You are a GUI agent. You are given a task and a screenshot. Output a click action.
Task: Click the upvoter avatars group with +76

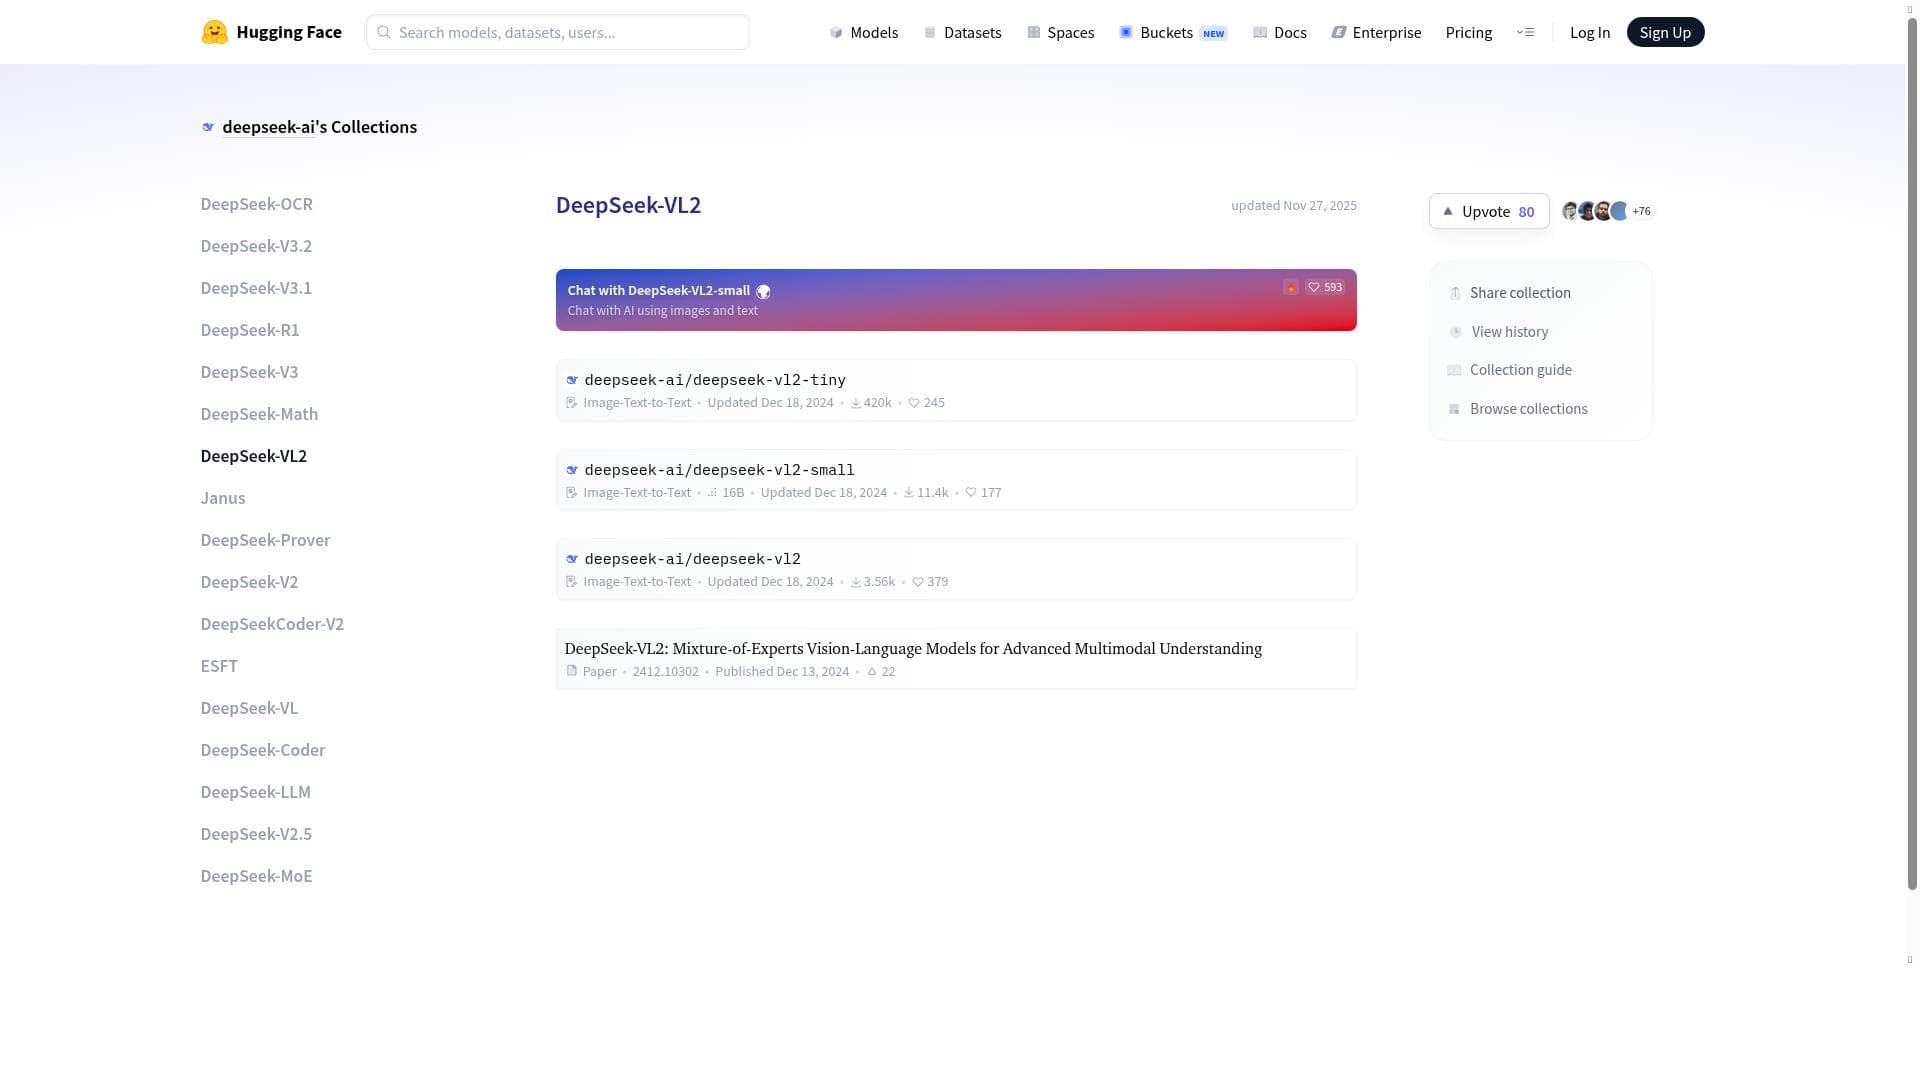pyautogui.click(x=1607, y=211)
